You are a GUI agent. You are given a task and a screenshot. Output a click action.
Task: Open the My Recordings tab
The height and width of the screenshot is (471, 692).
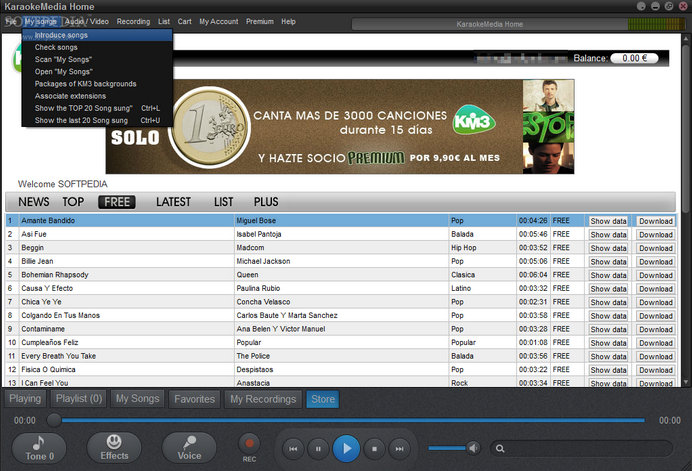tap(263, 399)
